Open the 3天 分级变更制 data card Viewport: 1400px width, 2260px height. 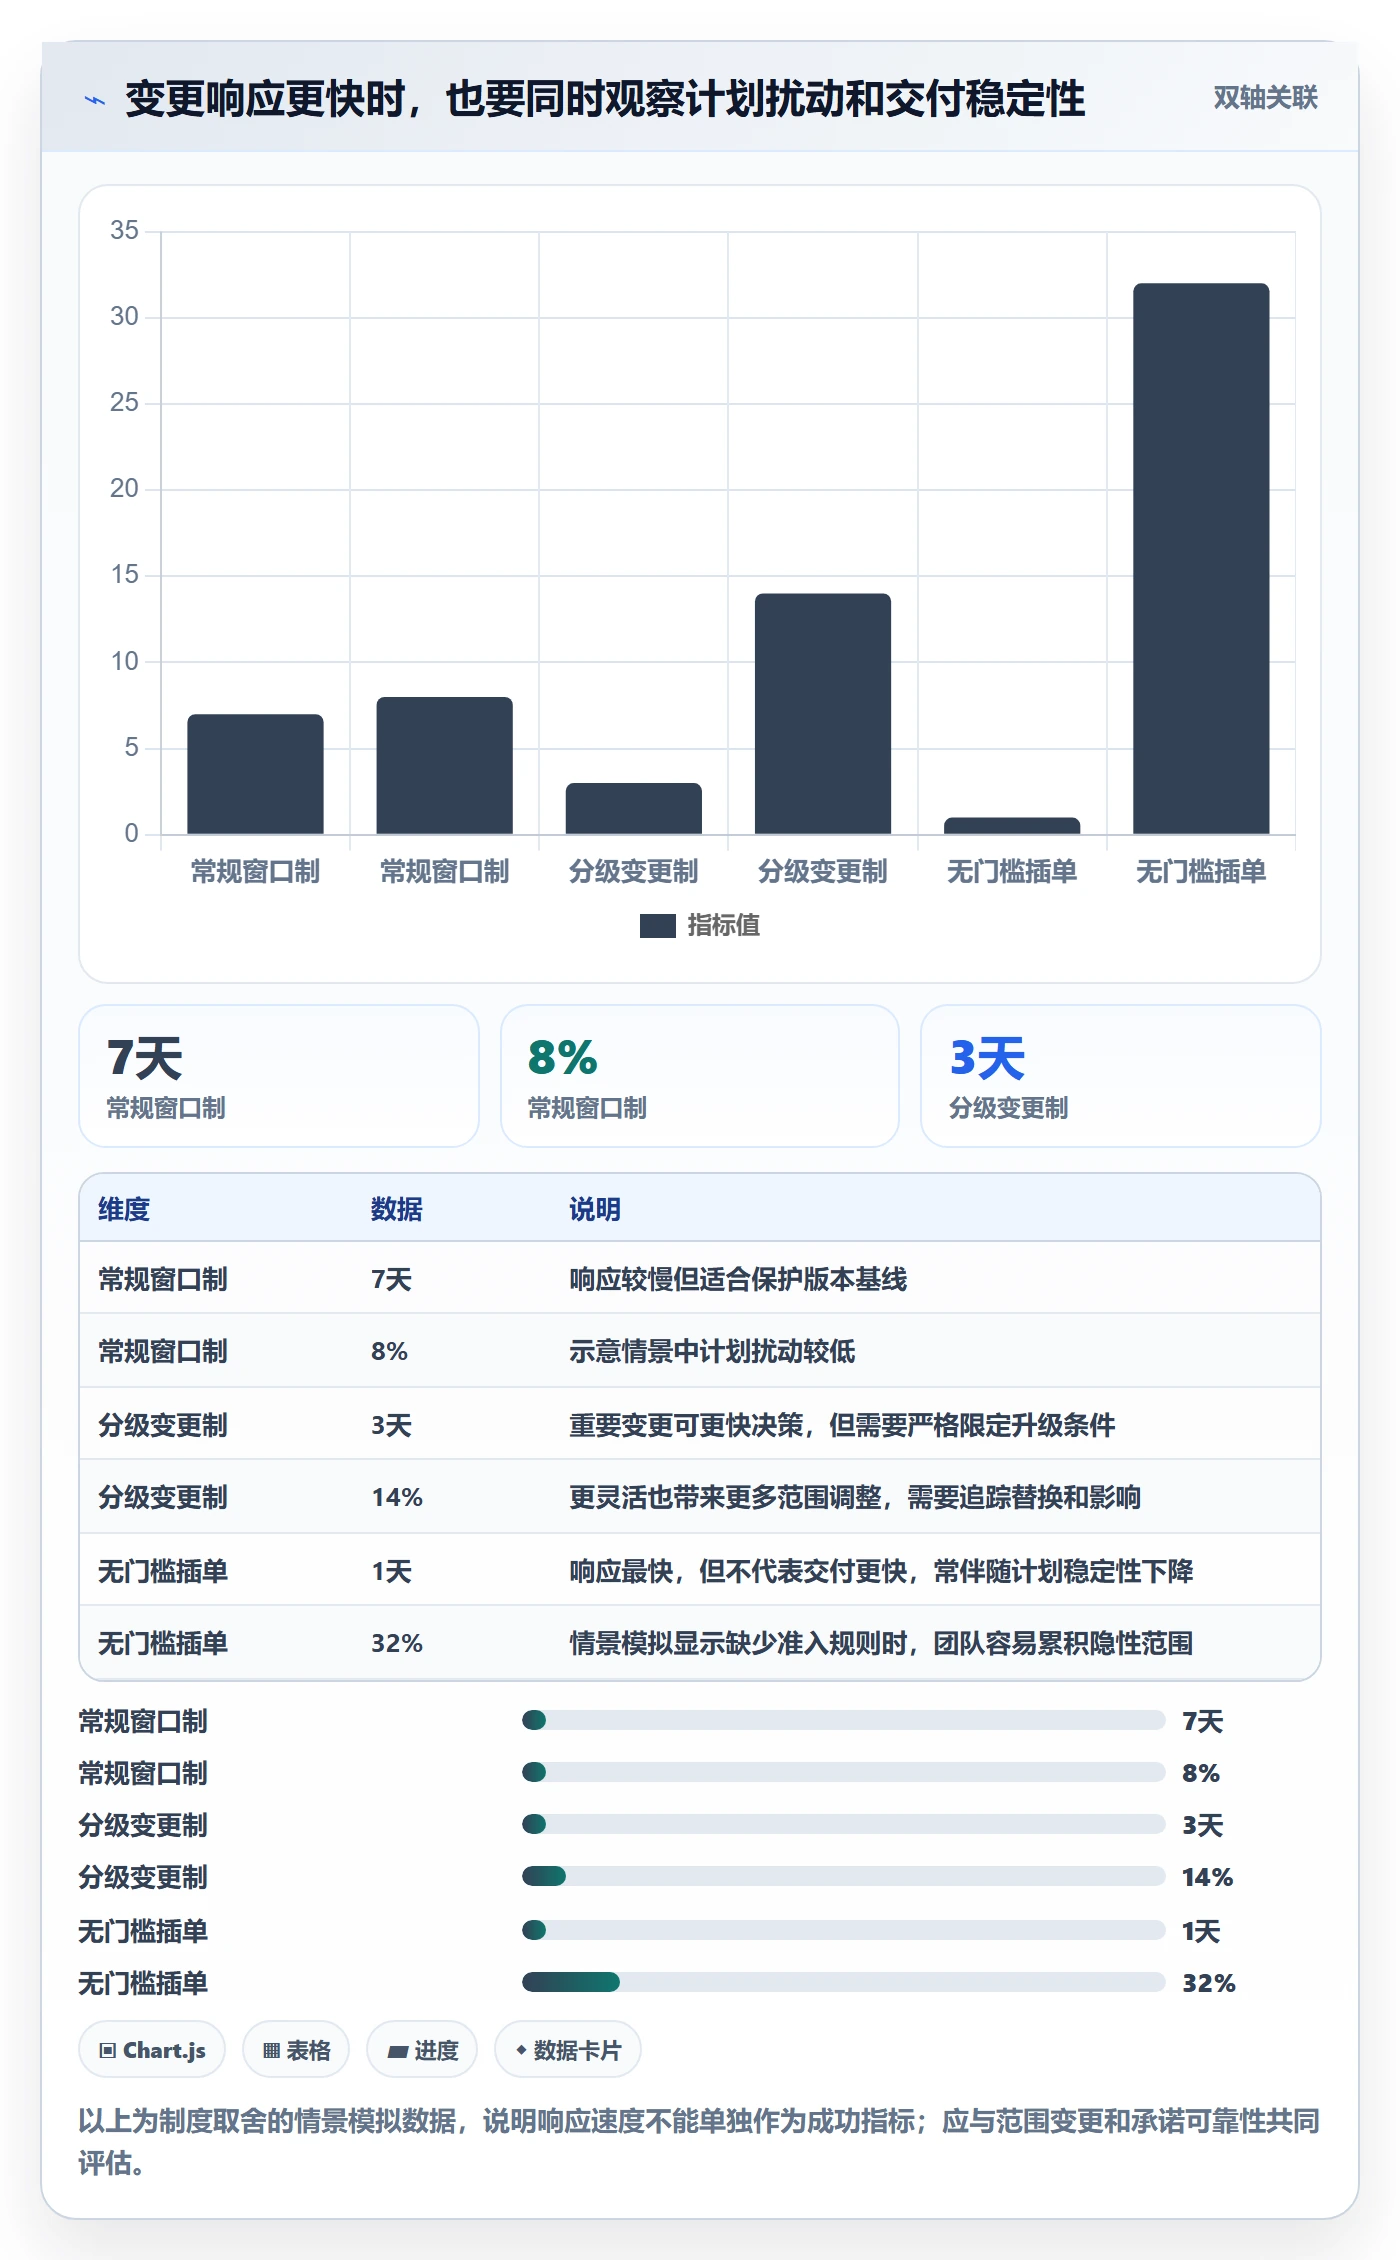click(1121, 1076)
